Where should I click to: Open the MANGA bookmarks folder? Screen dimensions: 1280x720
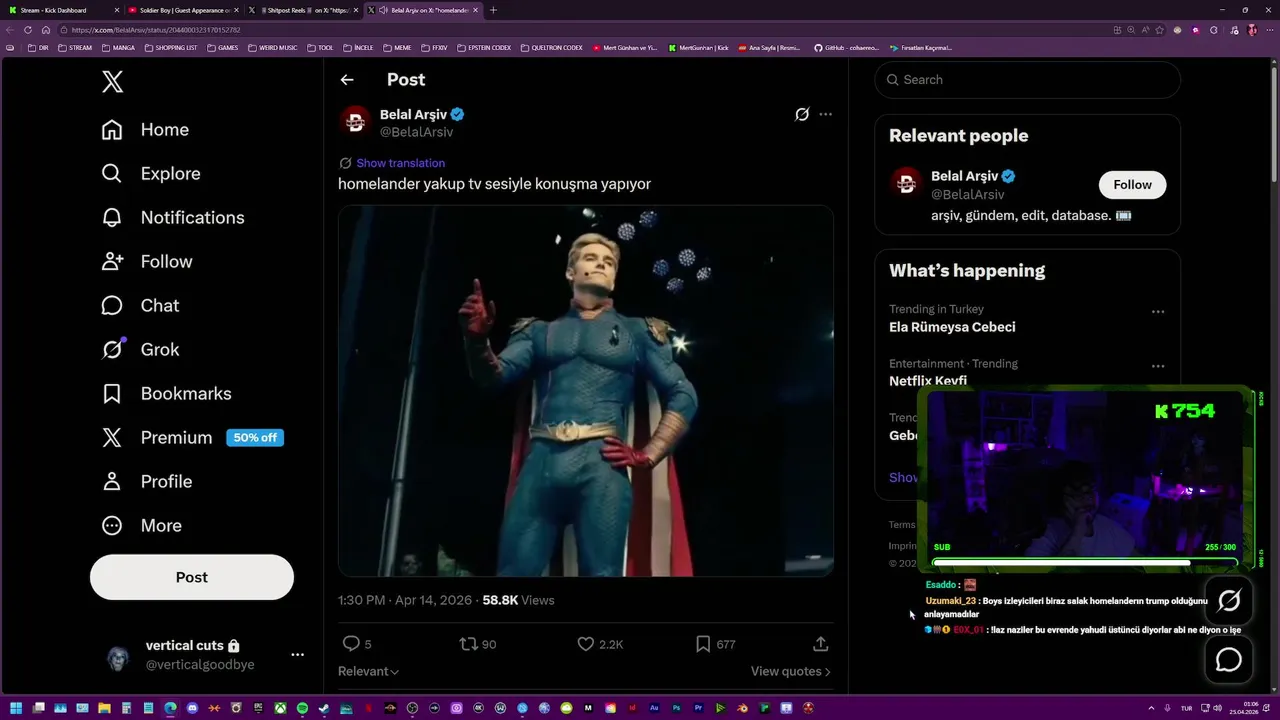118,48
